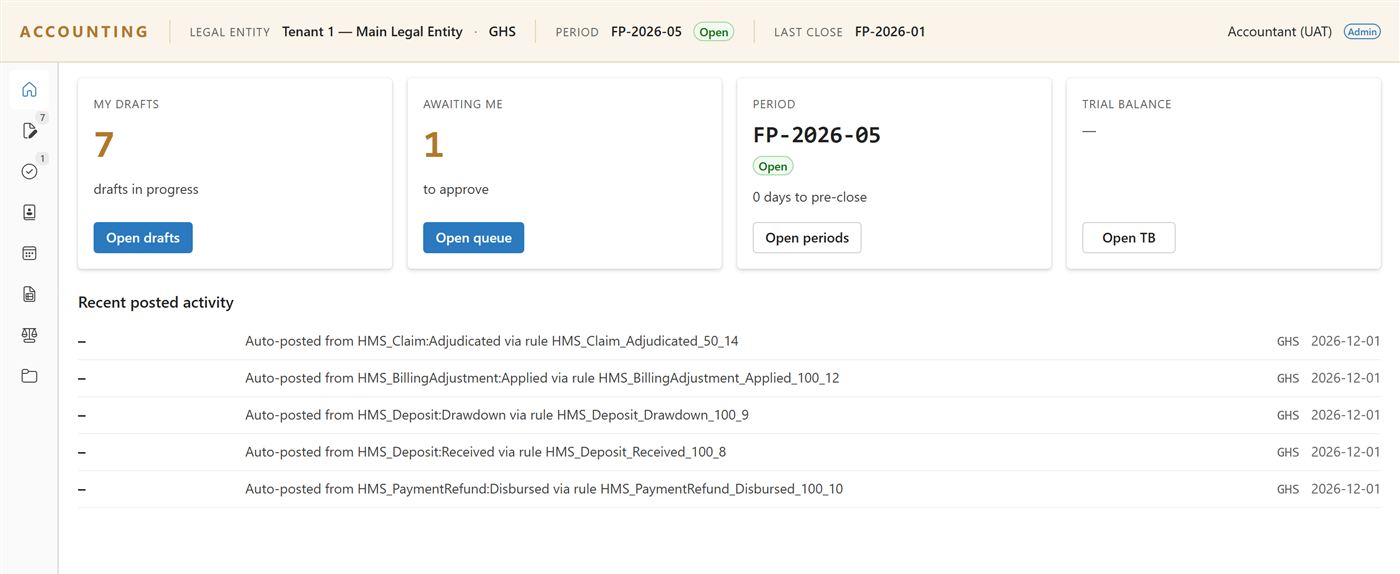Screen dimensions: 1400x574
Task: Click the Accountant (UAT) user label
Action: pyautogui.click(x=1279, y=32)
